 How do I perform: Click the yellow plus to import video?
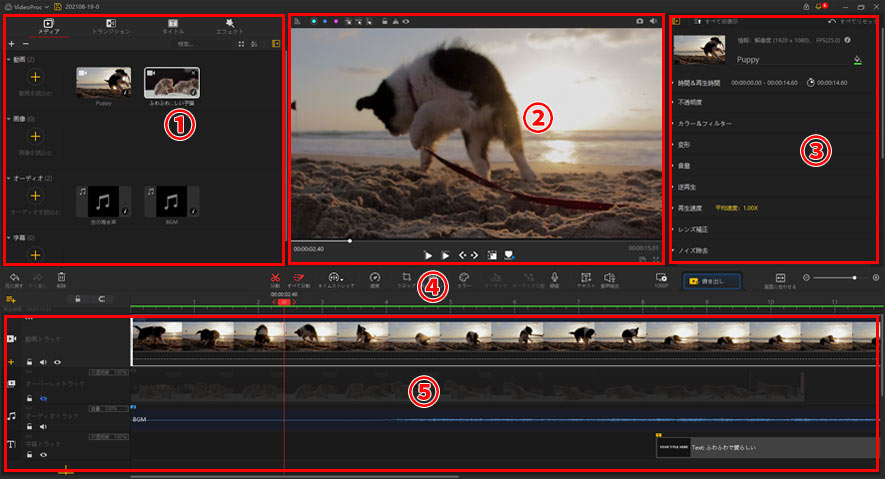[35, 77]
